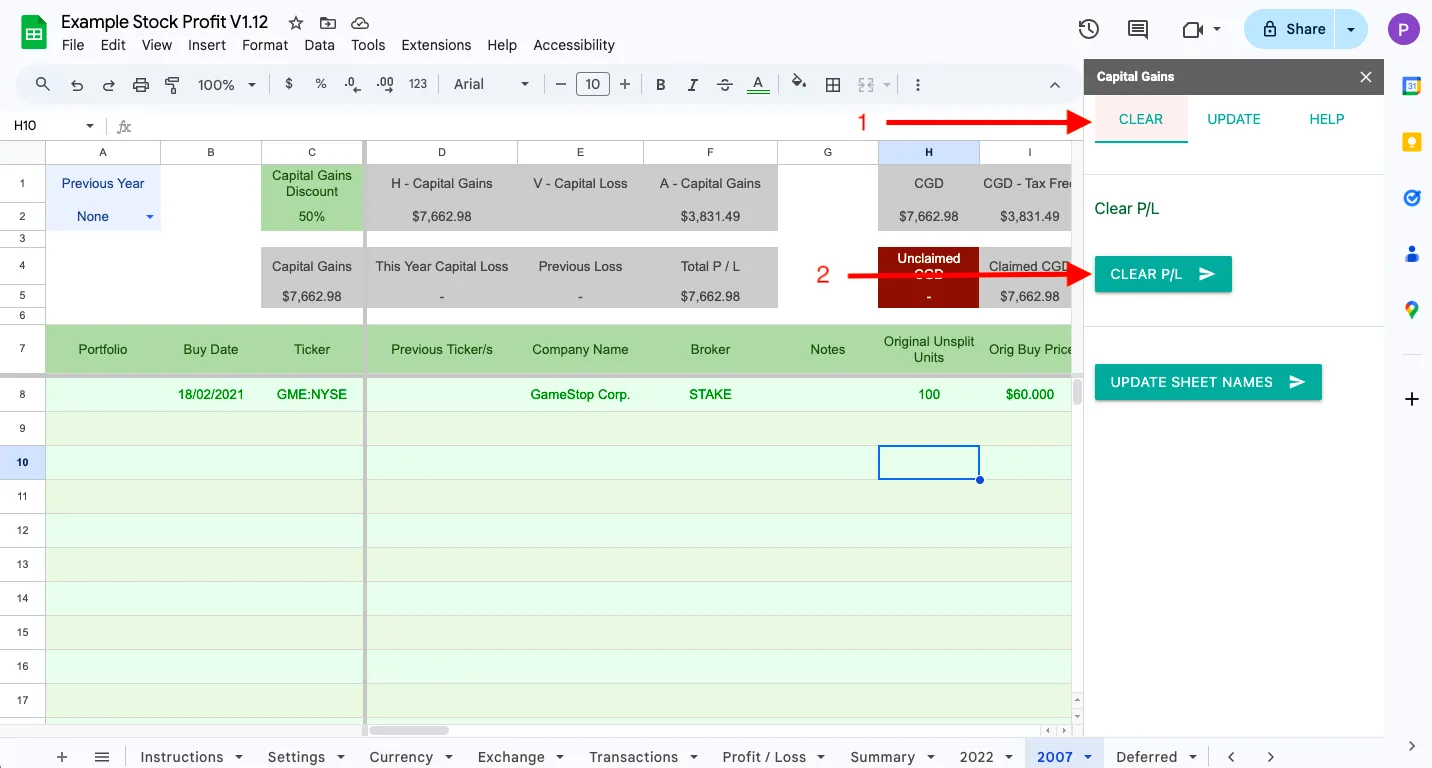Click the UPDATE SHEET NAMES button

[x=1207, y=382]
